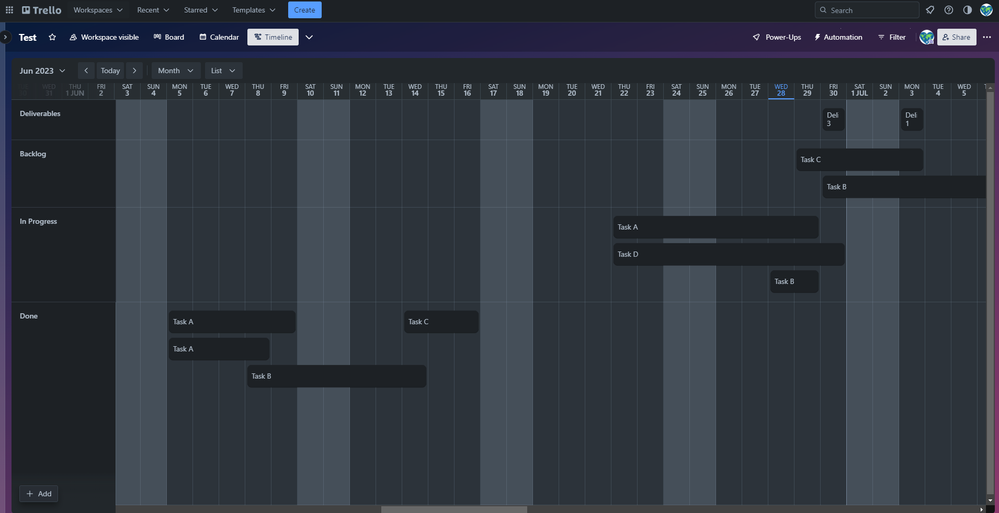
Task: Open Task C card in Done
Action: click(441, 322)
